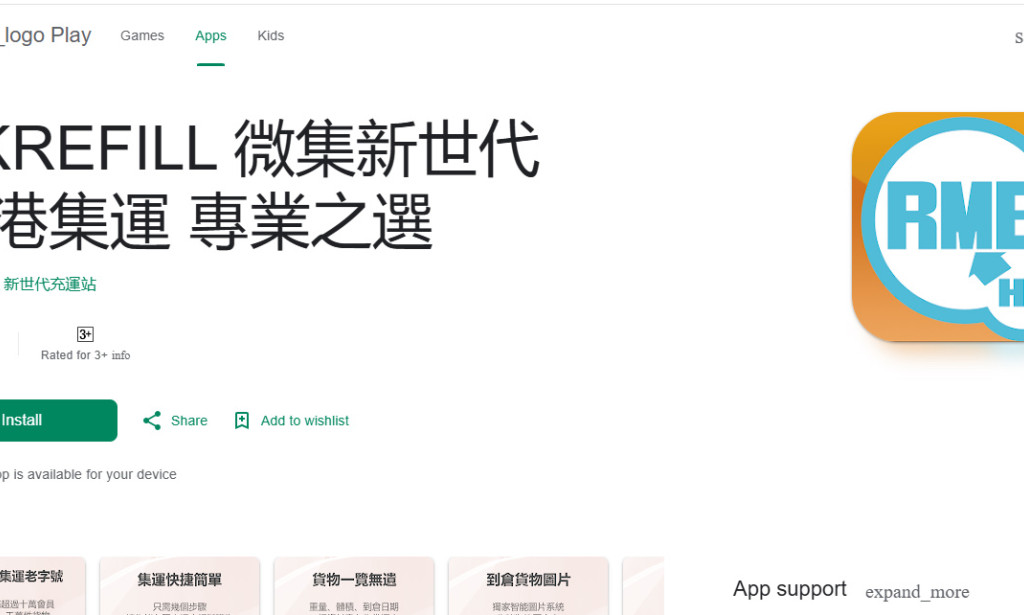Open developer page 新世代充運站
Image resolution: width=1024 pixels, height=615 pixels.
click(48, 284)
